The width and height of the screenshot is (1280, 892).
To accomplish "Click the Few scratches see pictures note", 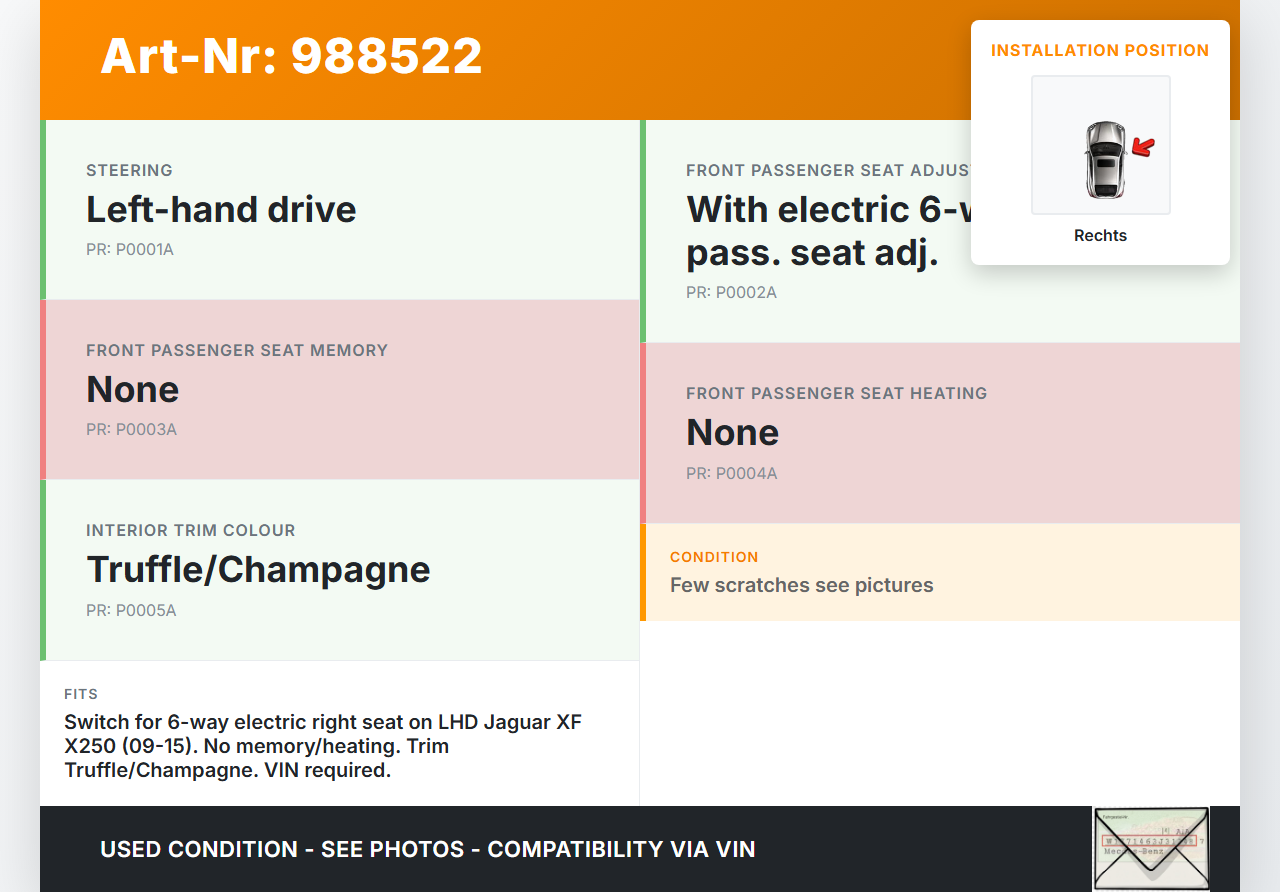I will (801, 585).
